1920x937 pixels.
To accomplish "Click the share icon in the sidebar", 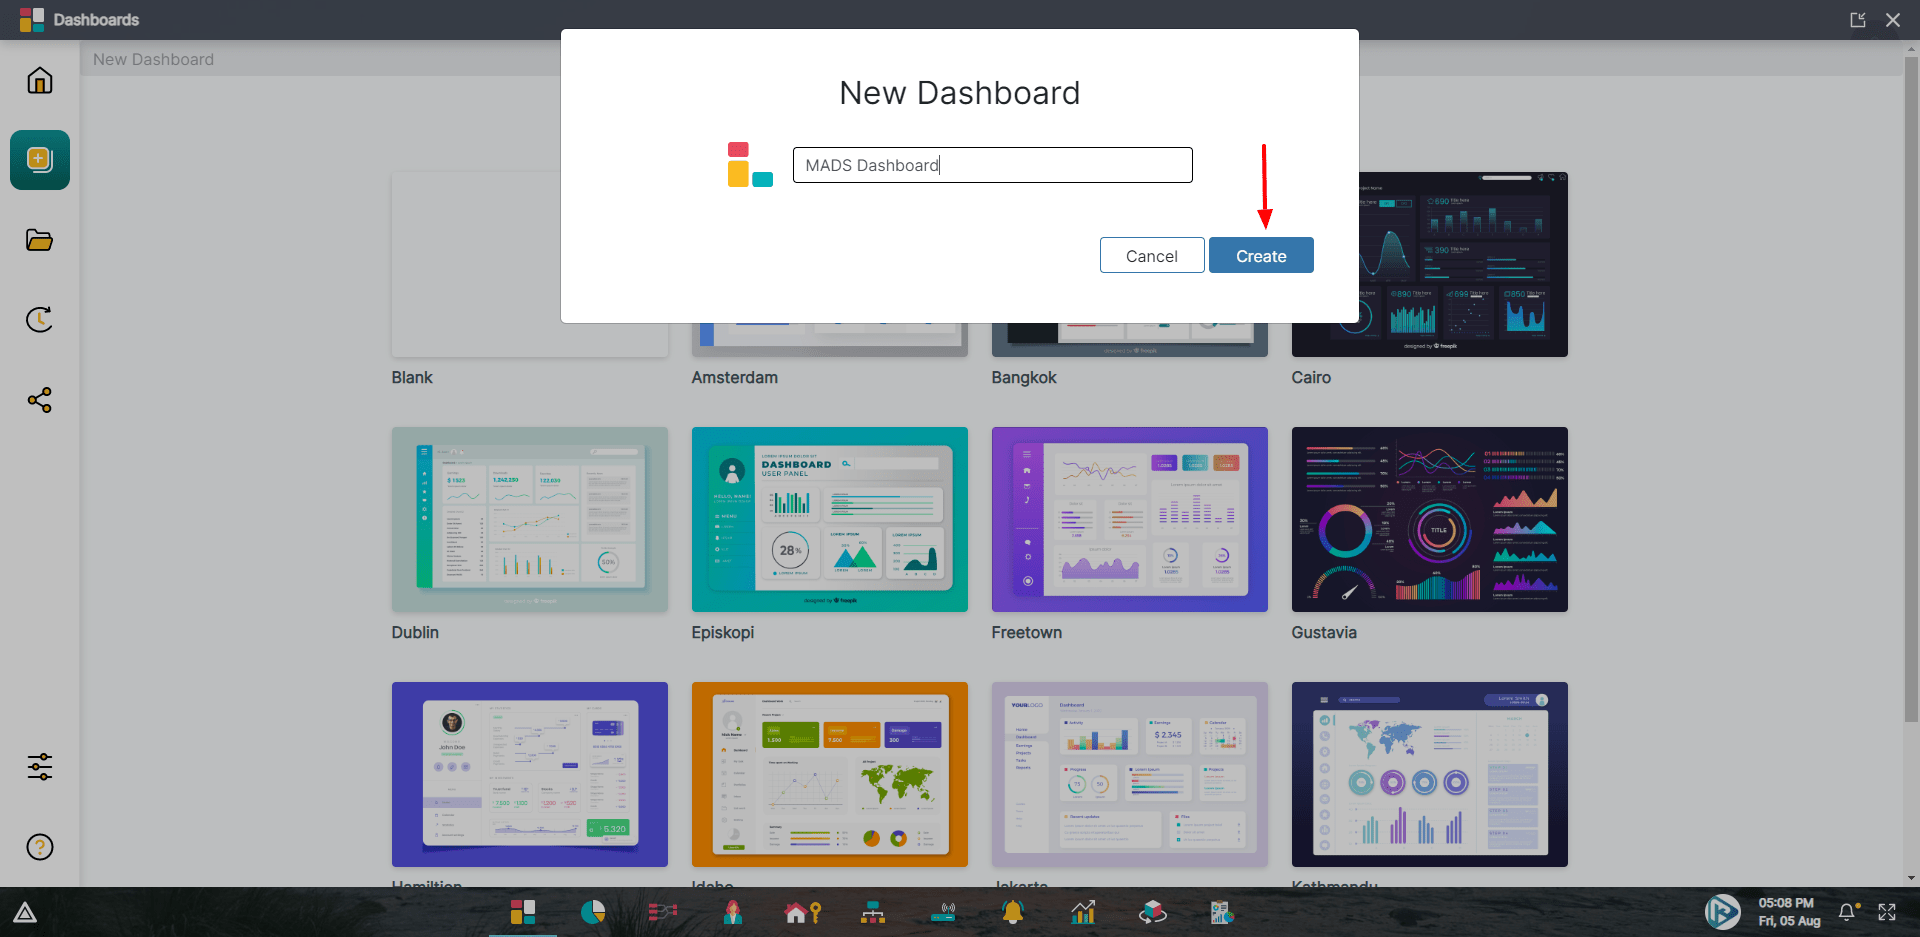I will point(39,400).
